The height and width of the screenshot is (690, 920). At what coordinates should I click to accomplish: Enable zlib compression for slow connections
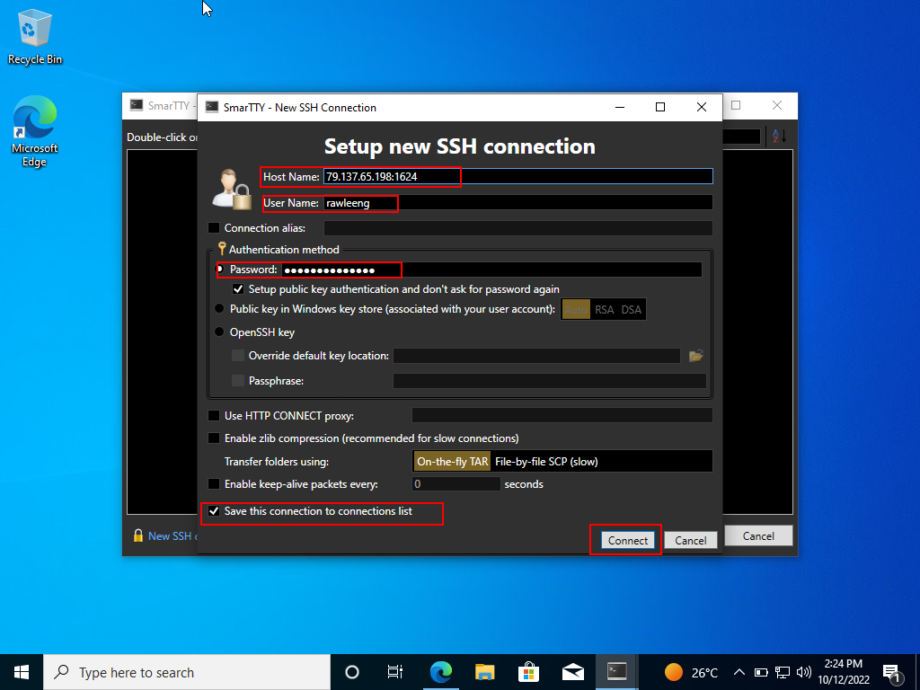(214, 438)
